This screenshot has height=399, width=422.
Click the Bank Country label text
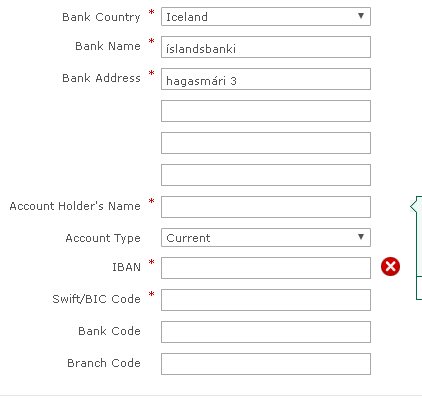pyautogui.click(x=101, y=17)
